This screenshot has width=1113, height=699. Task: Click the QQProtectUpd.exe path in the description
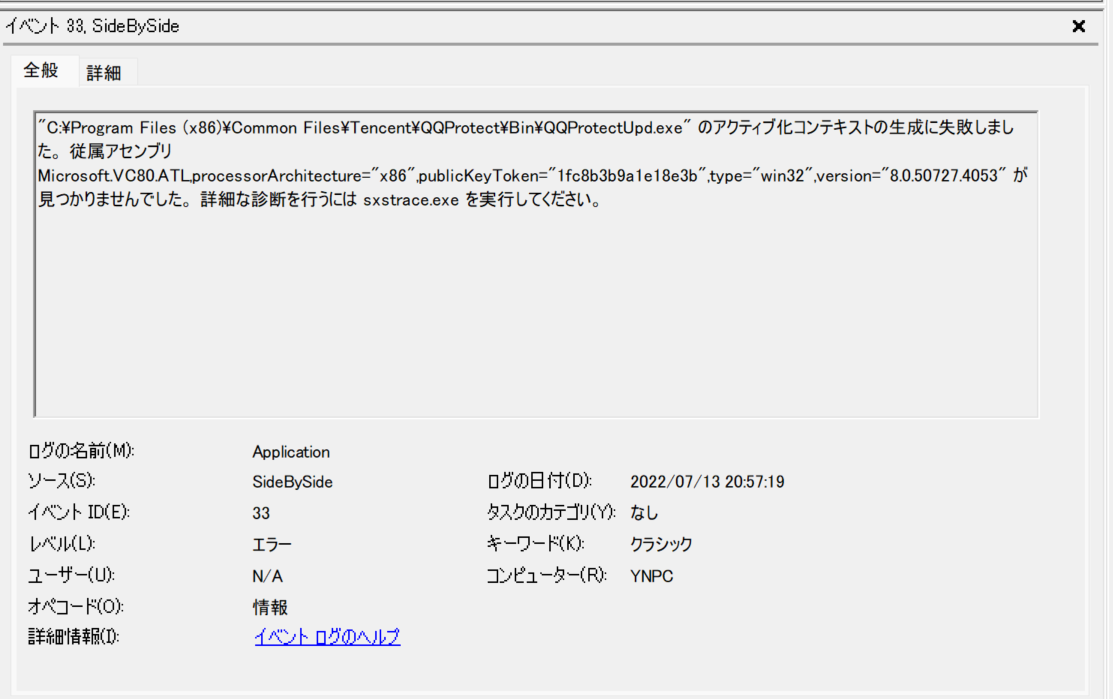click(x=364, y=128)
